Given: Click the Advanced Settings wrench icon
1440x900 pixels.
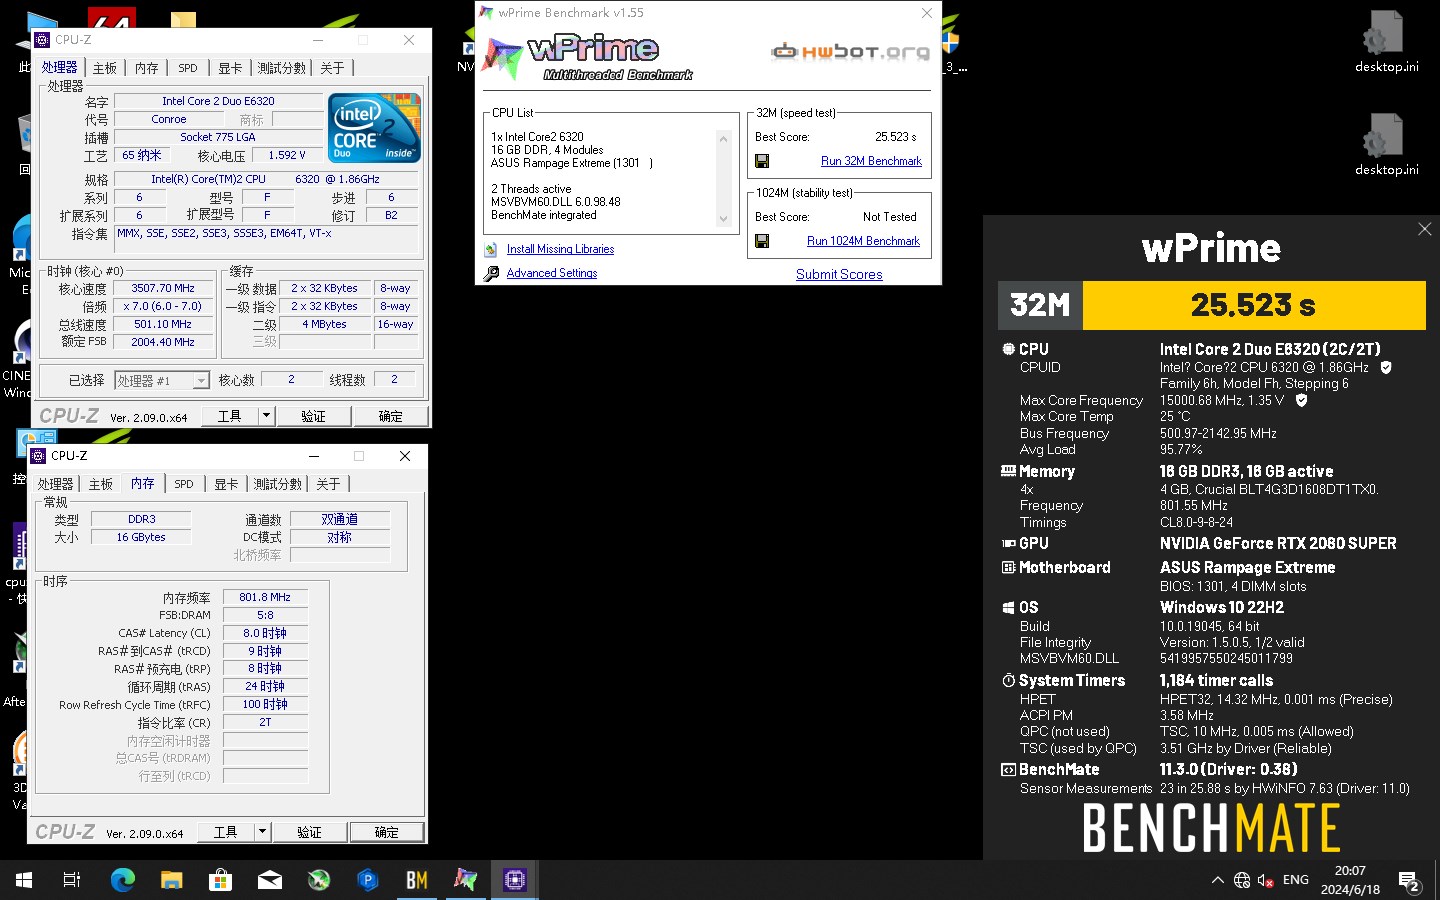Looking at the screenshot, I should point(491,274).
